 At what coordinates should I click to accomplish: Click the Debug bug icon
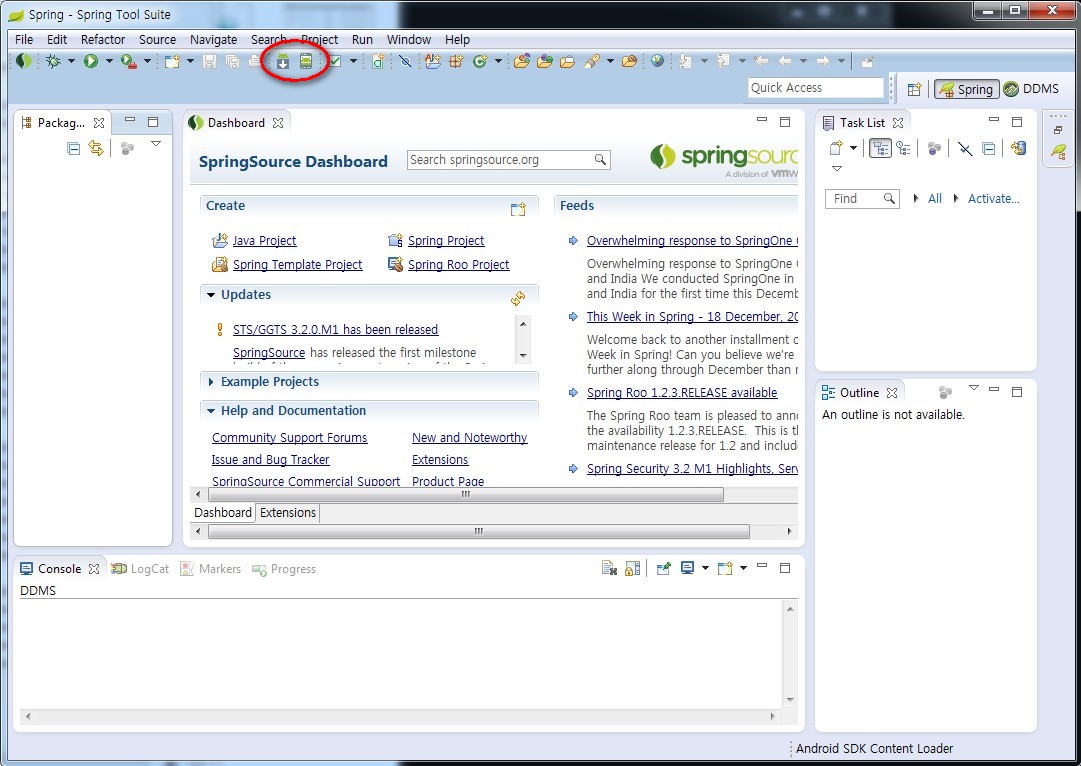[53, 61]
